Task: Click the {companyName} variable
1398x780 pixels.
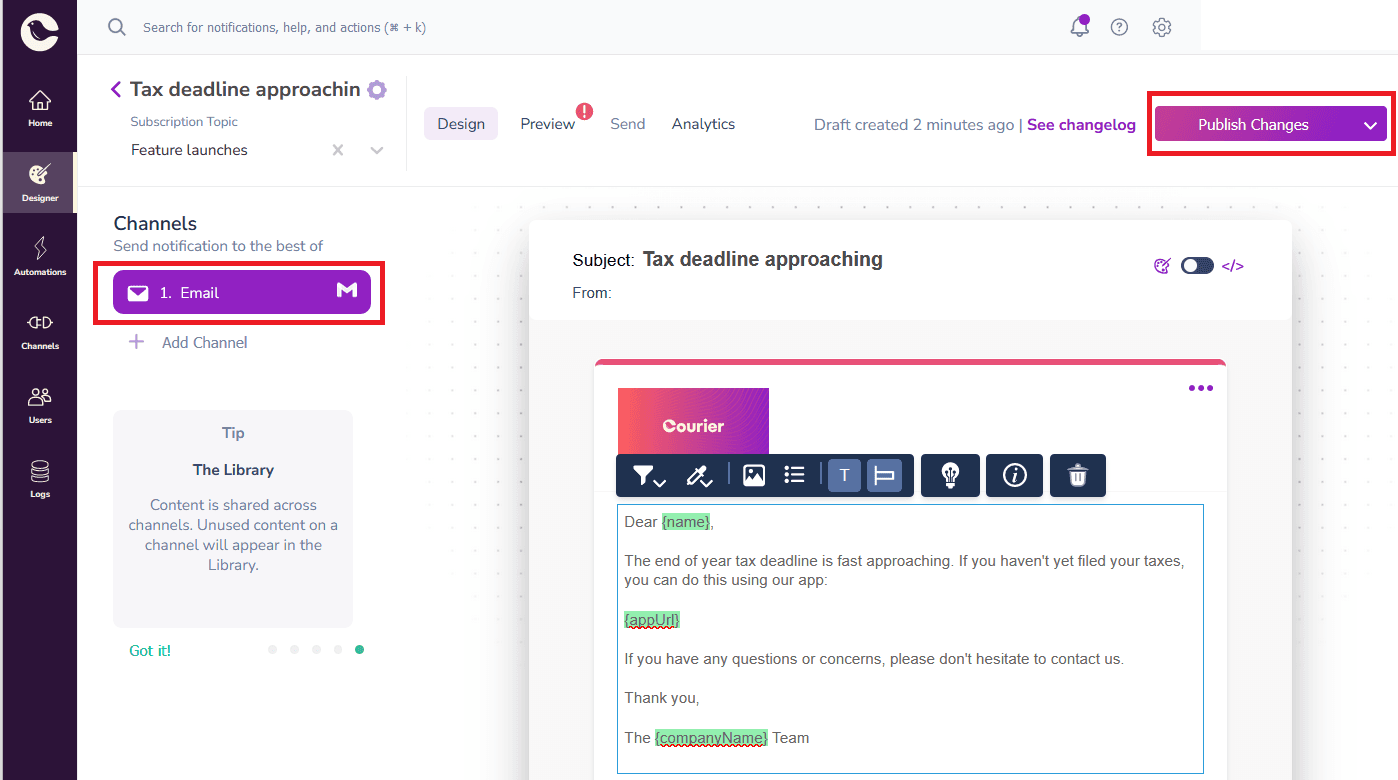Action: pos(712,737)
